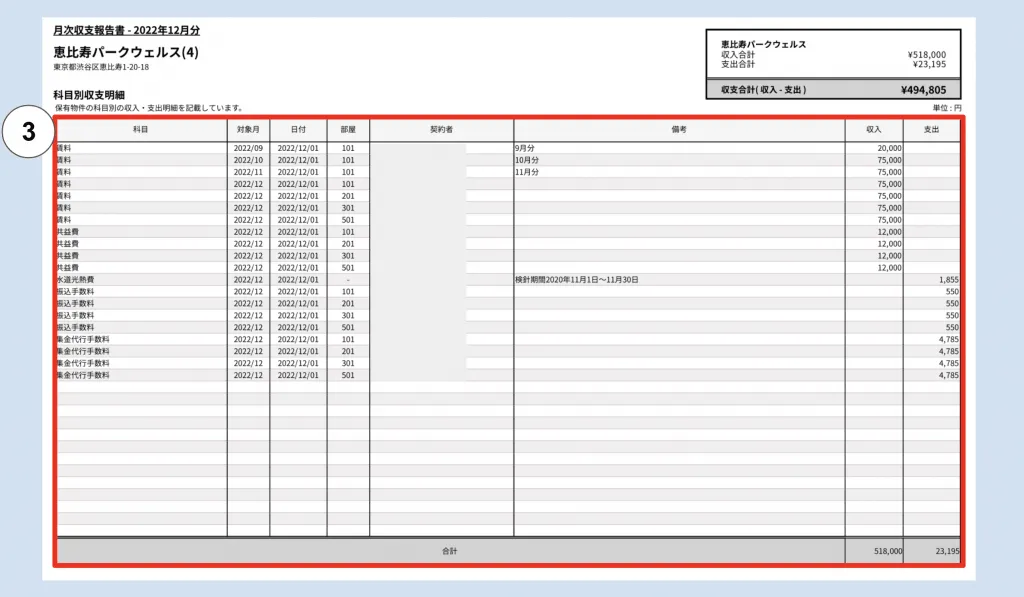Select the property name 恵比寿パークウェルス(4)
Screen dimensions: 1024x597
coord(126,52)
